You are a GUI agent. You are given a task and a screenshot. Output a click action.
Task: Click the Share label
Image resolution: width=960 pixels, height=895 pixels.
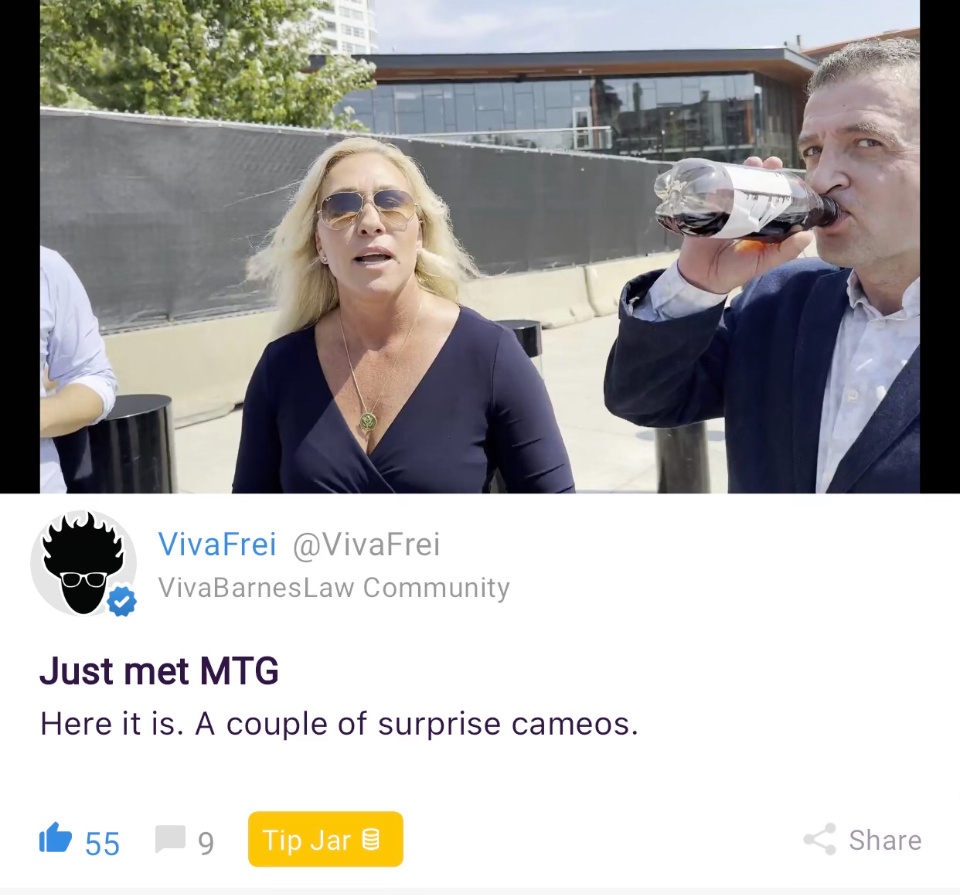coord(885,840)
